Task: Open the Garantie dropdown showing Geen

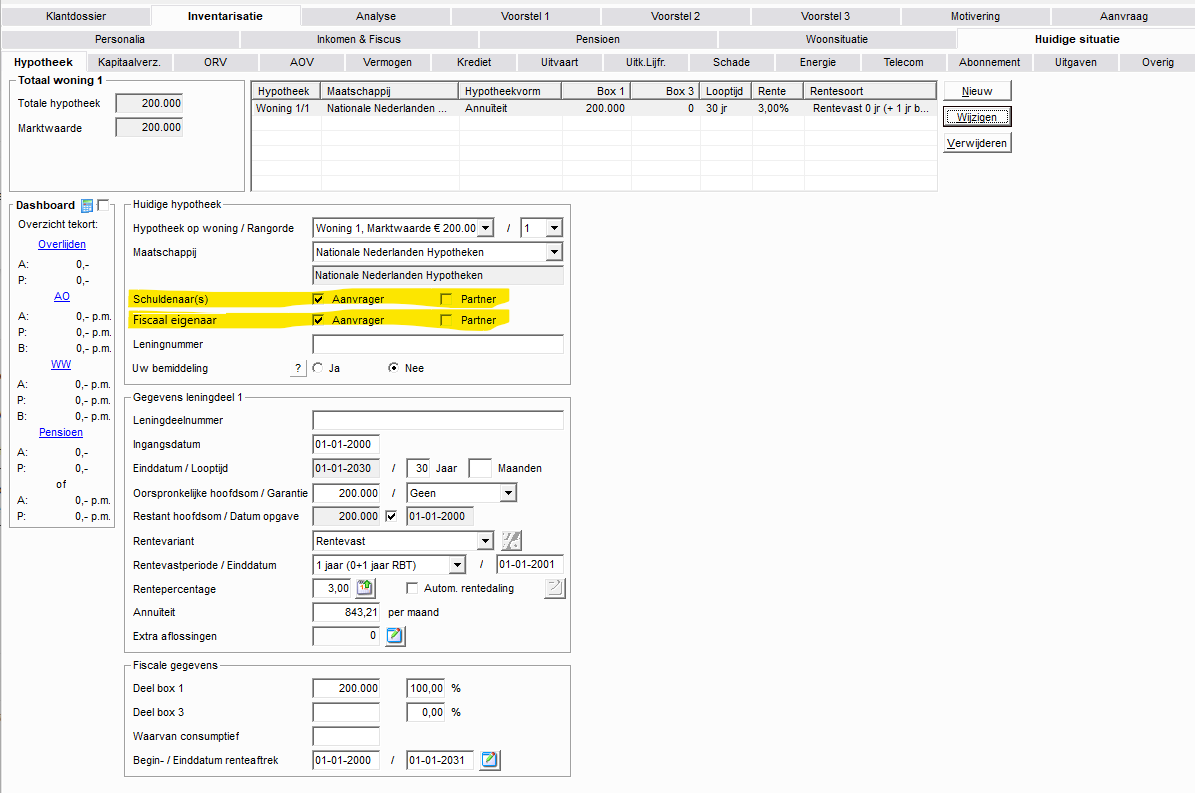Action: click(x=508, y=493)
